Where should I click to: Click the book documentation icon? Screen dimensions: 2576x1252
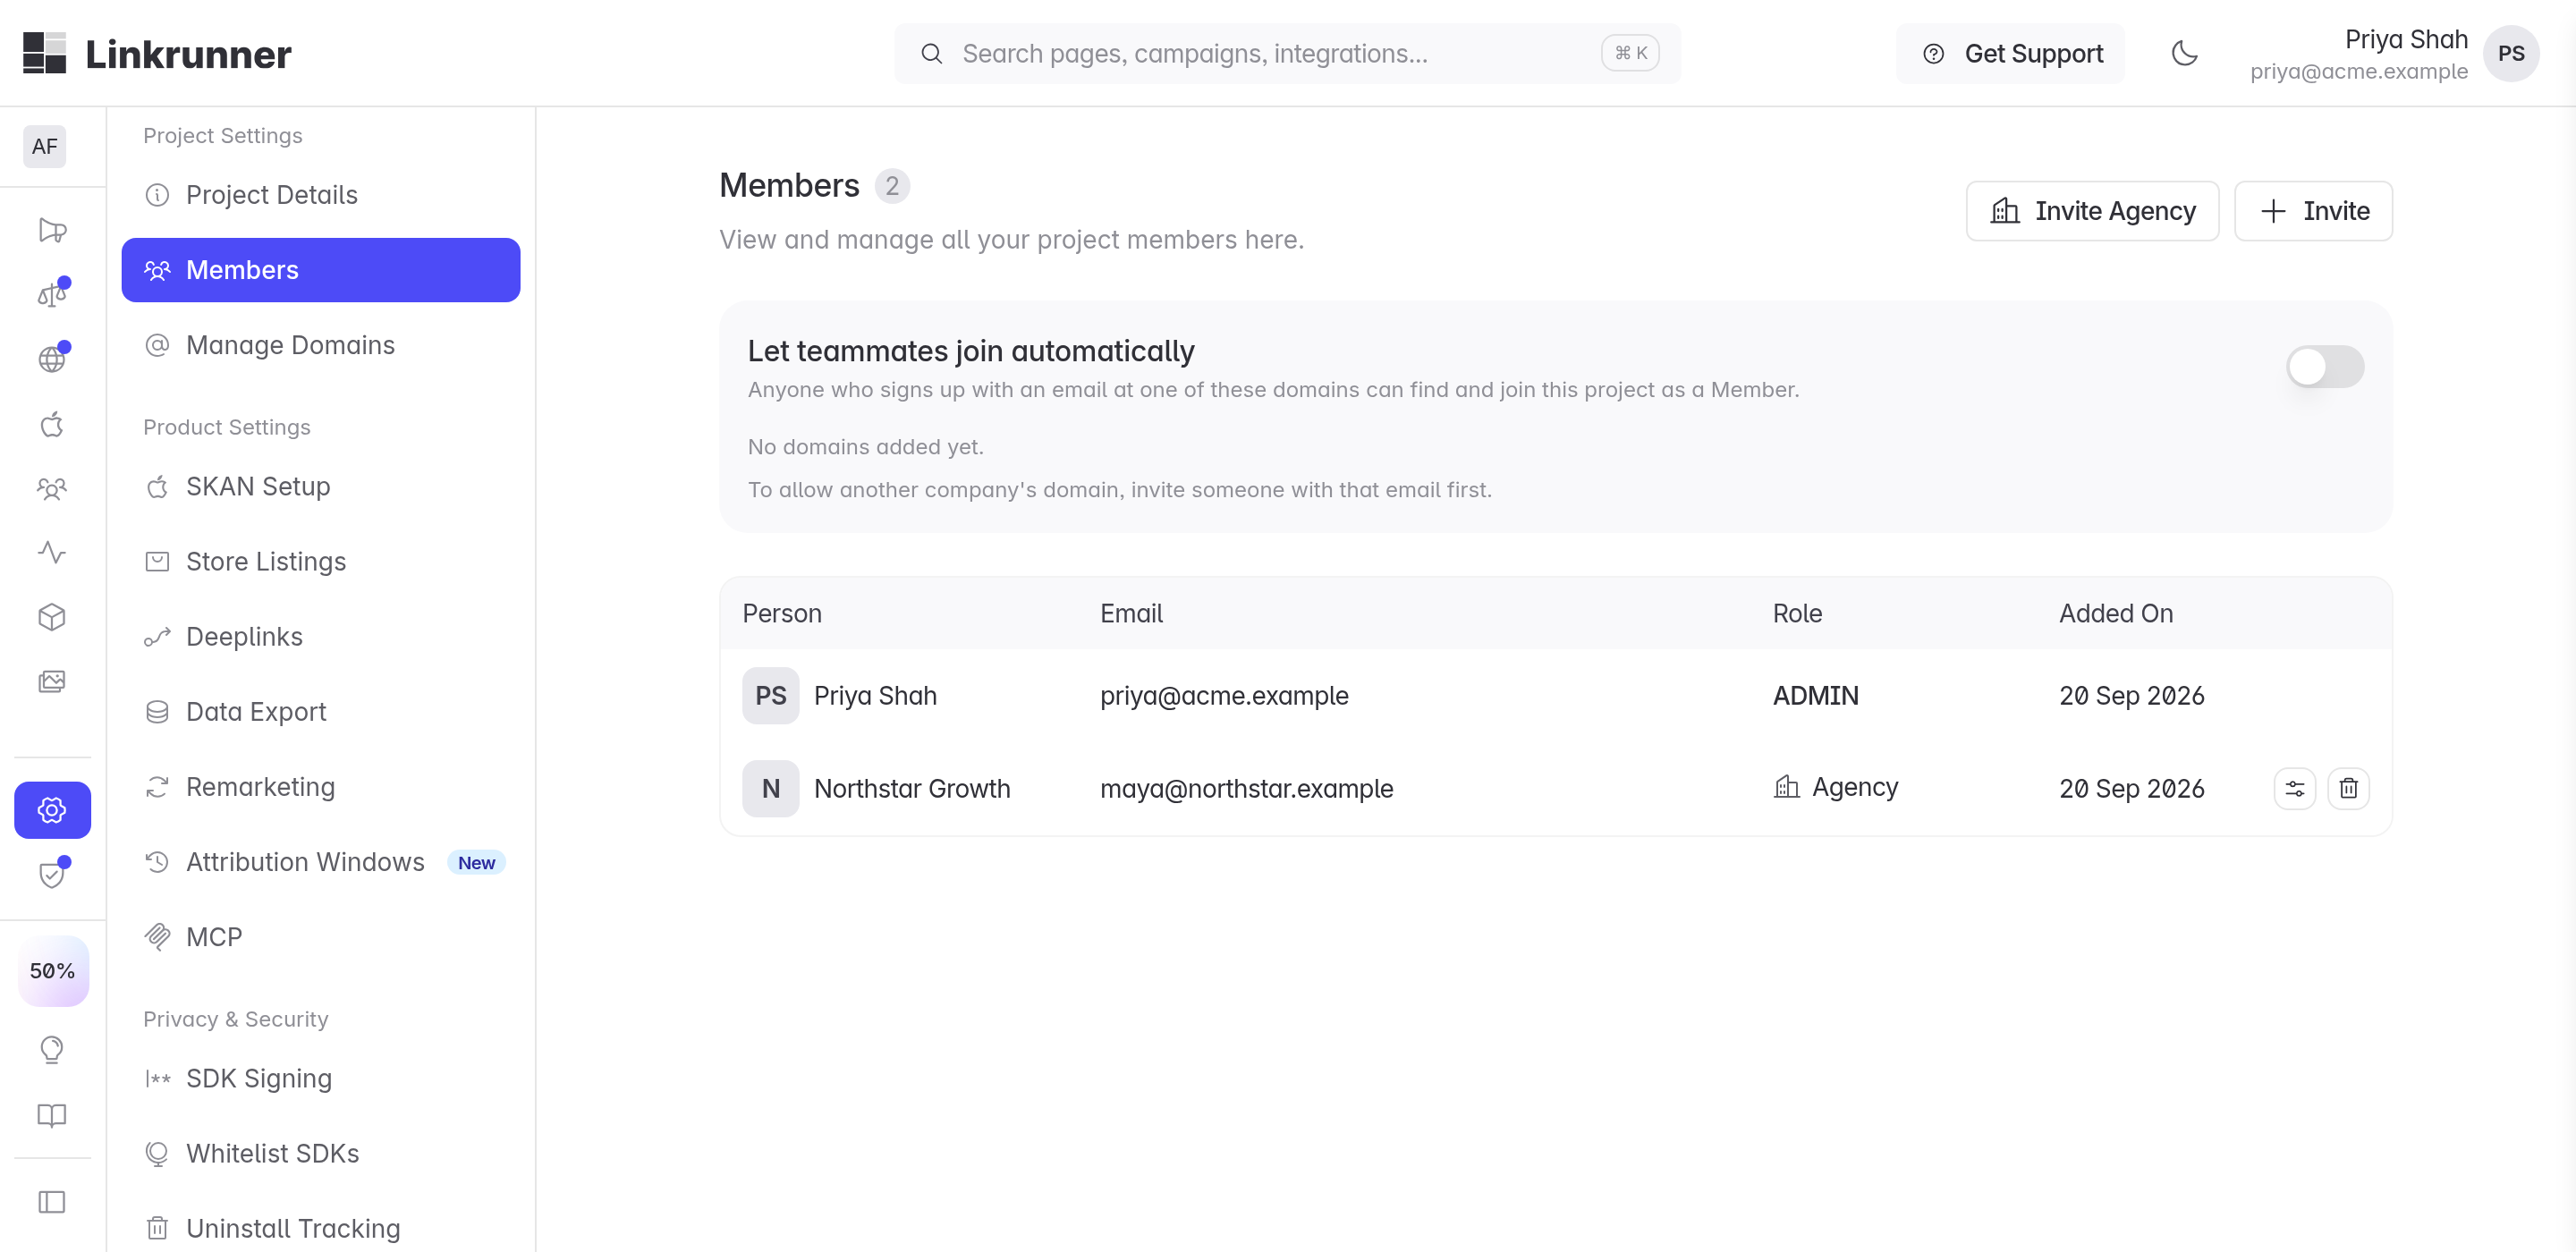52,1114
